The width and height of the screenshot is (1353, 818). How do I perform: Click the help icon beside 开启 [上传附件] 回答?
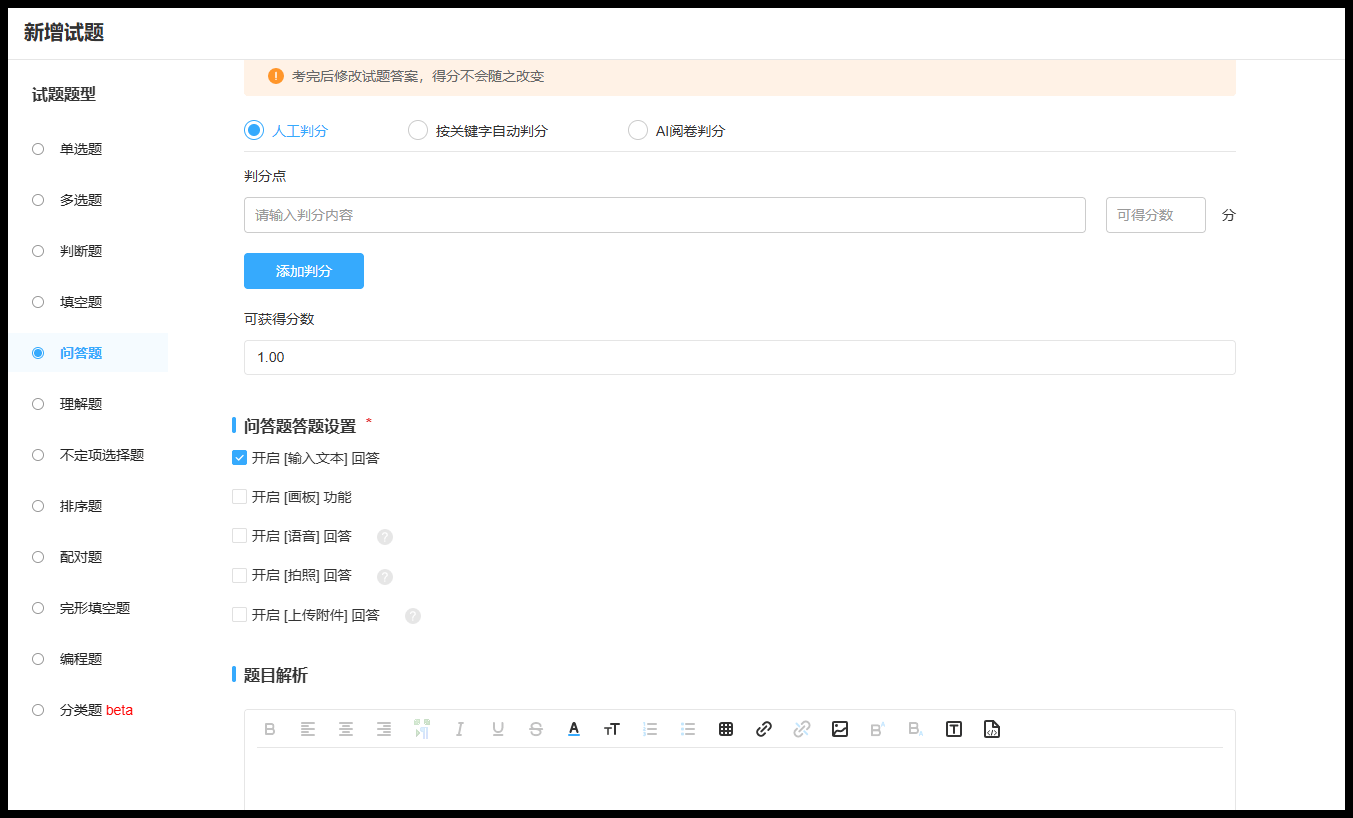click(413, 616)
